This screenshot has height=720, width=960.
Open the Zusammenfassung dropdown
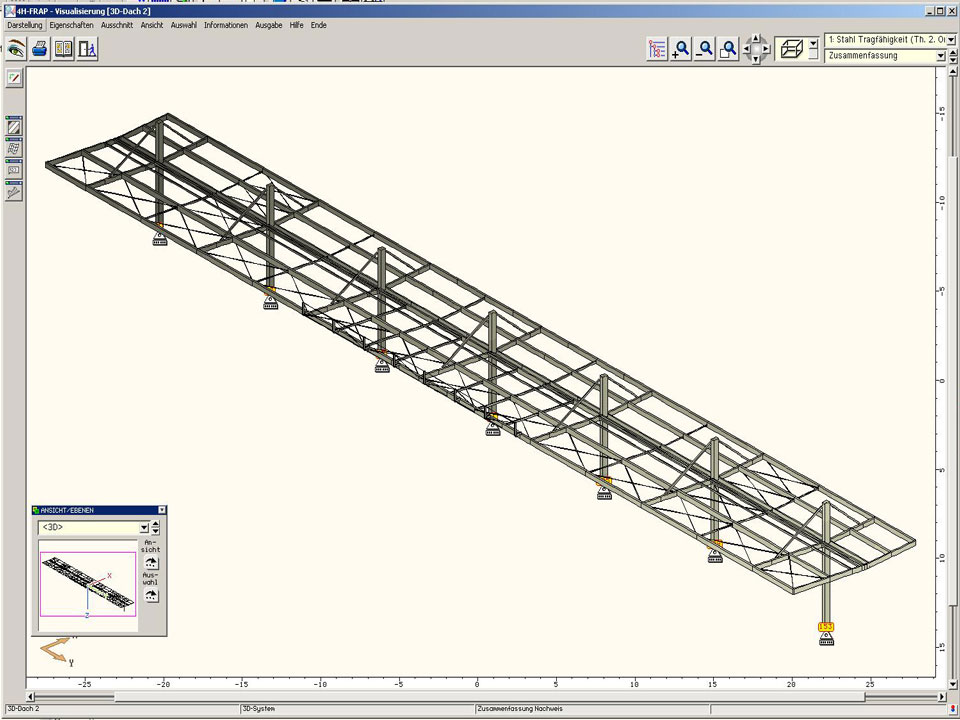click(x=939, y=56)
